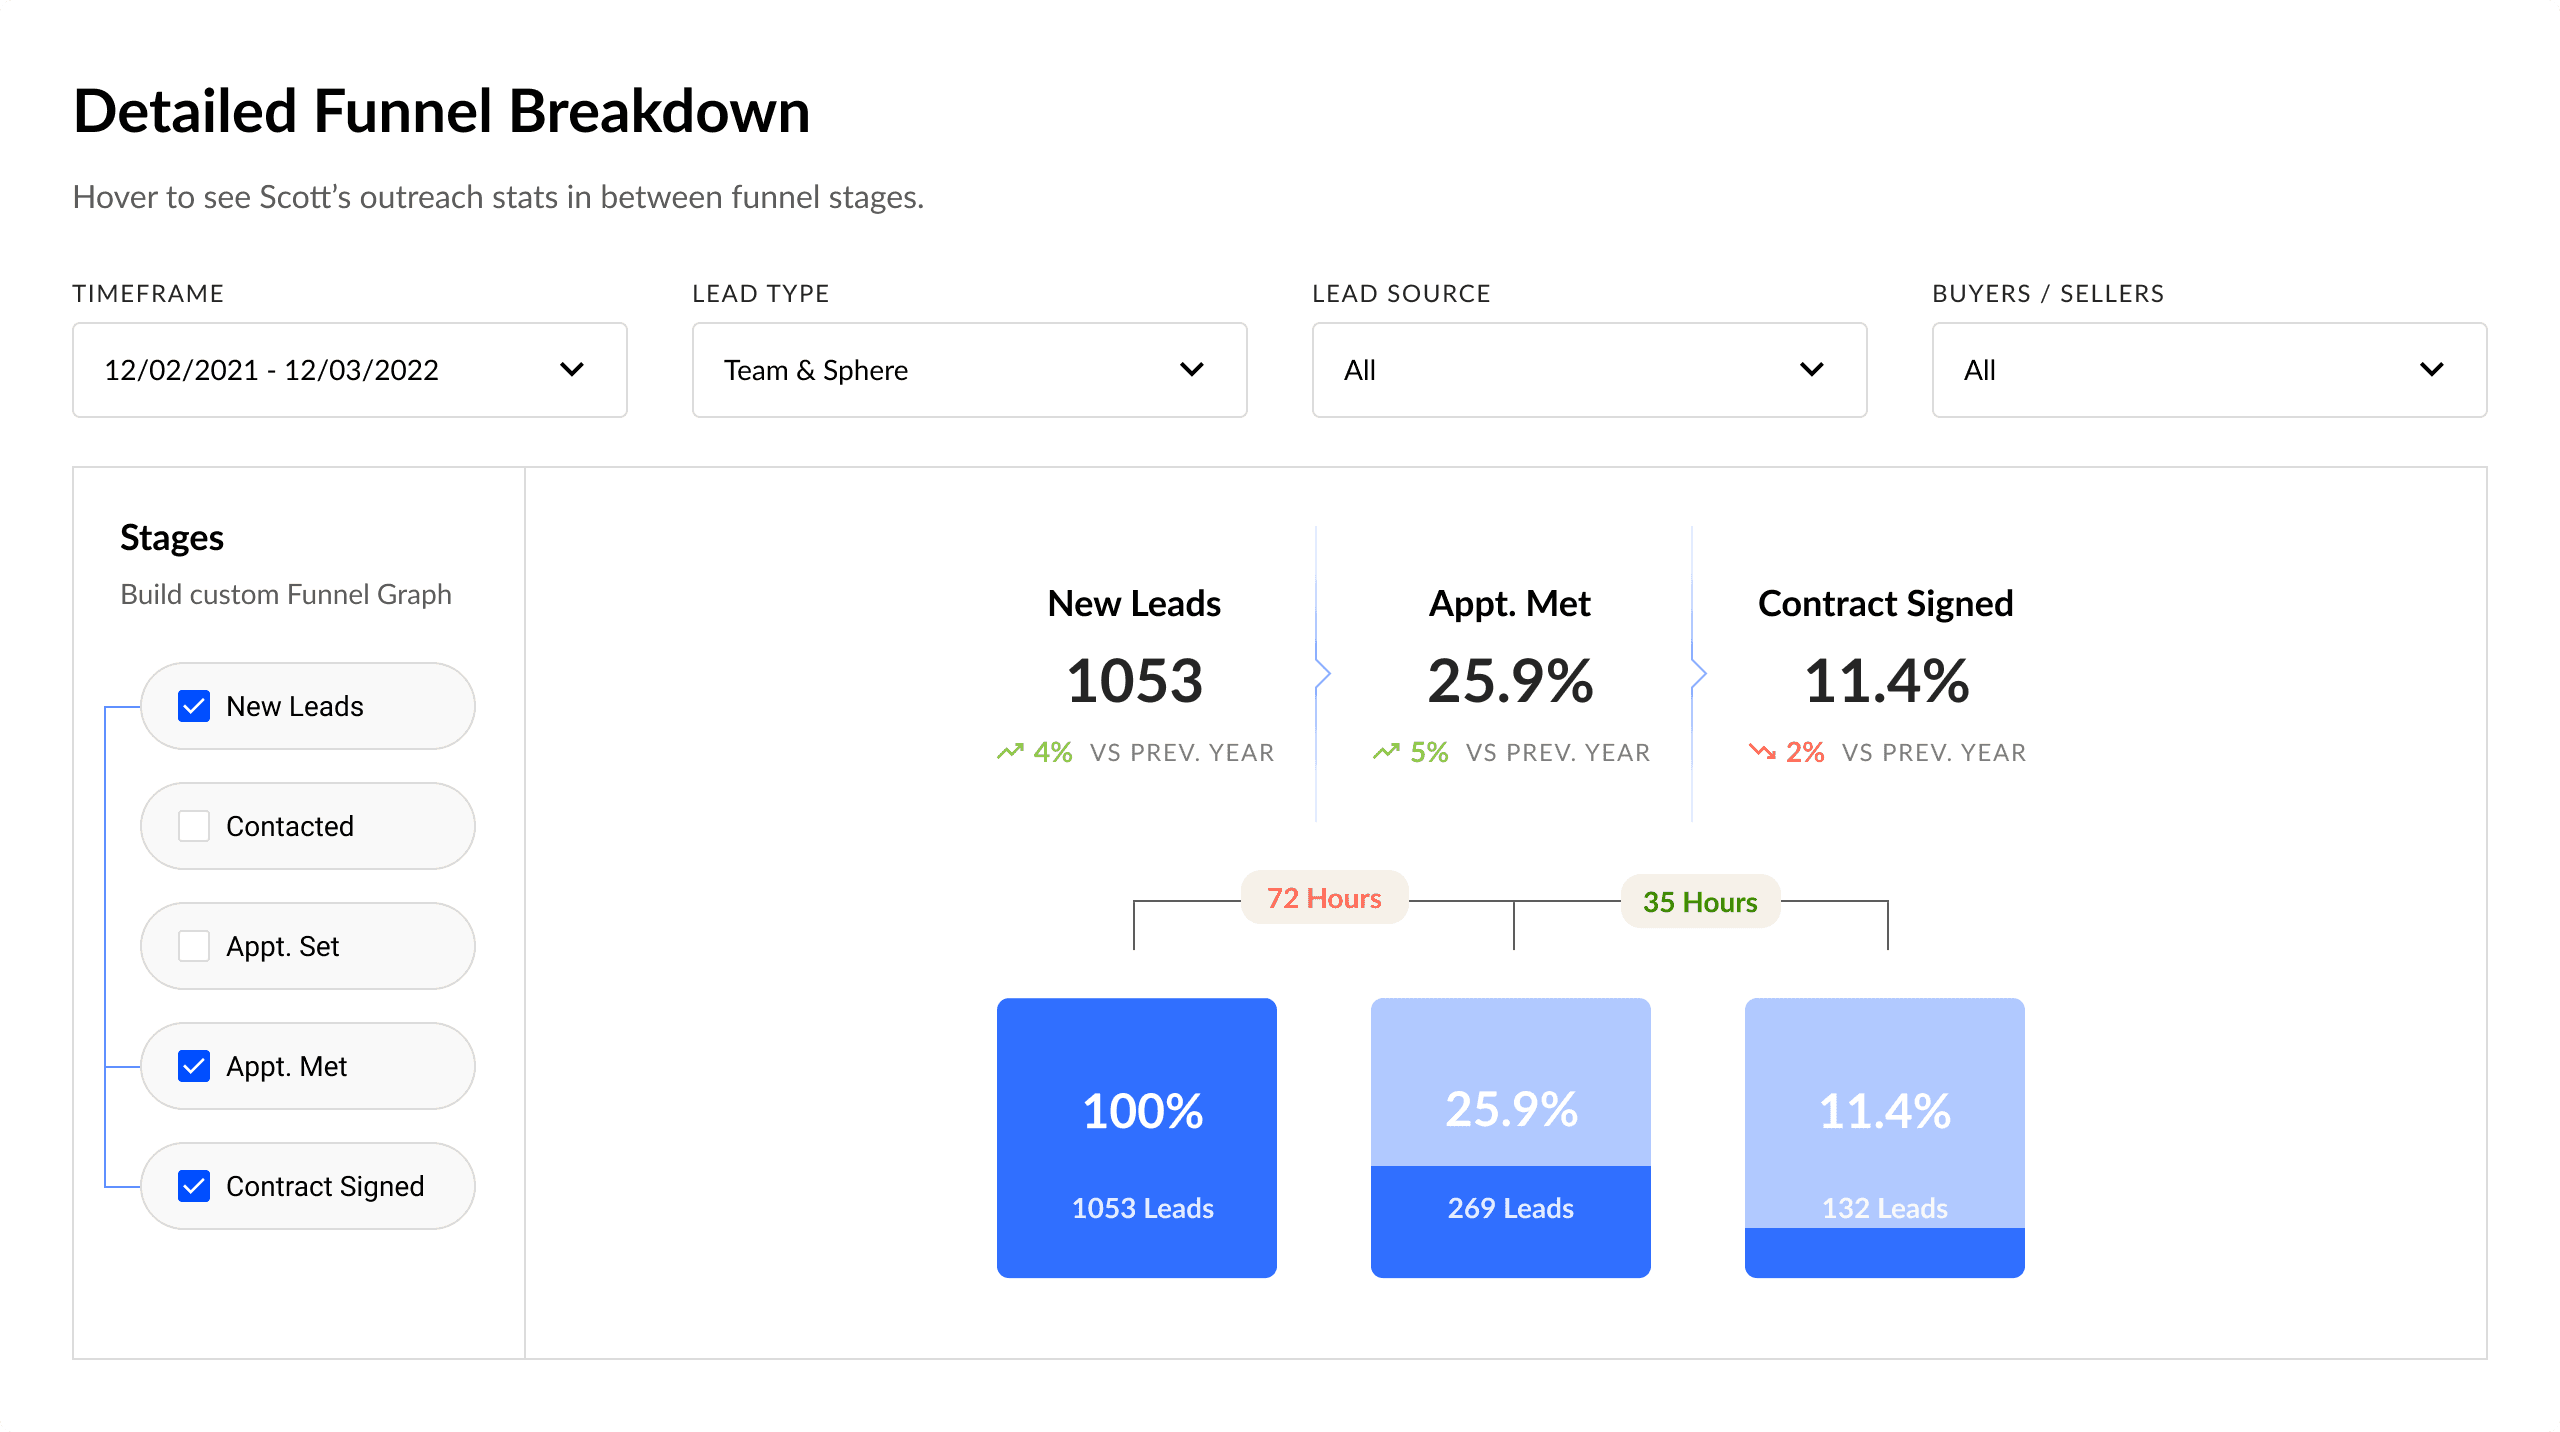Enable the Contacted stage checkbox

click(x=194, y=826)
